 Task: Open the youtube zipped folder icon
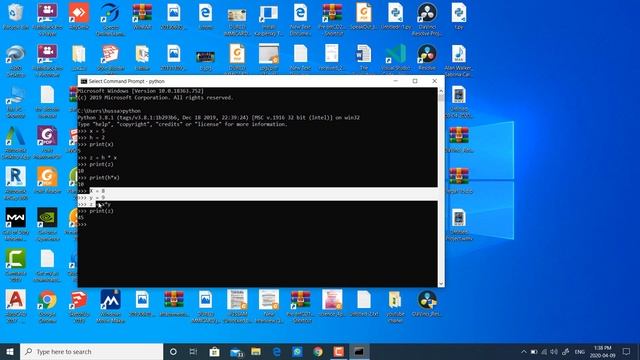point(396,306)
